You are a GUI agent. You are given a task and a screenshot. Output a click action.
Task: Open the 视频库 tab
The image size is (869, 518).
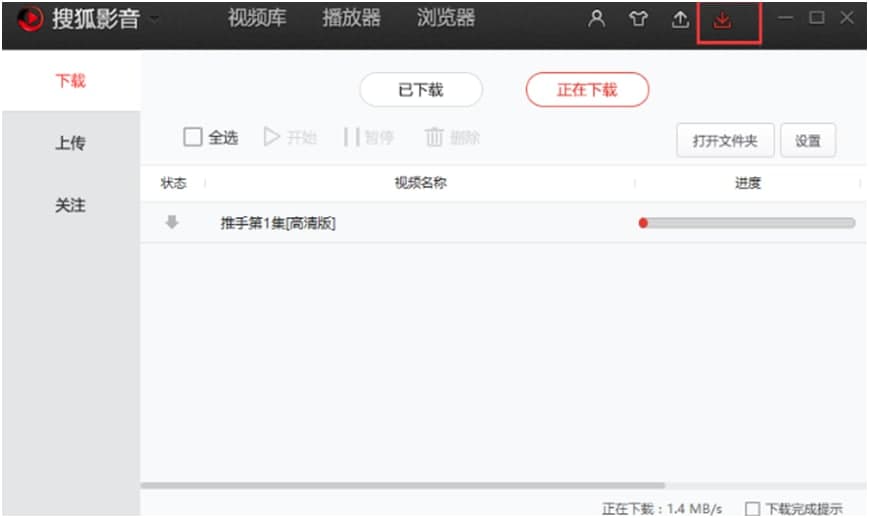tap(257, 18)
